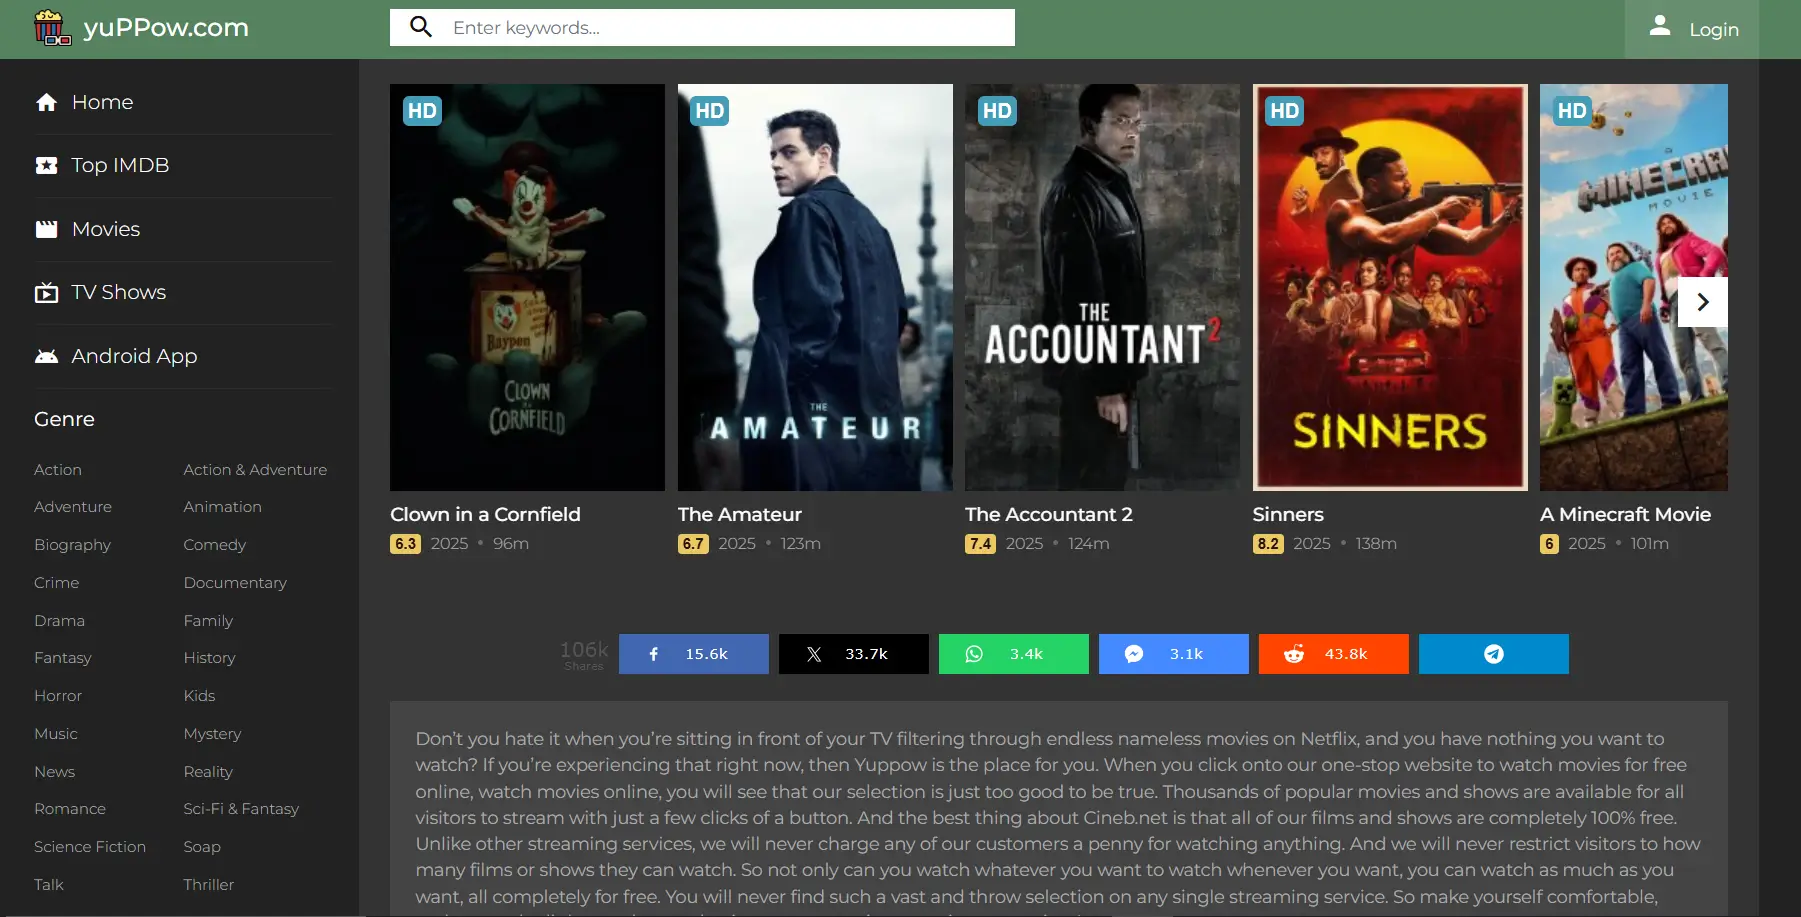Viewport: 1801px width, 917px height.
Task: Click the yuPPow.com popcorn logo icon
Action: [52, 27]
